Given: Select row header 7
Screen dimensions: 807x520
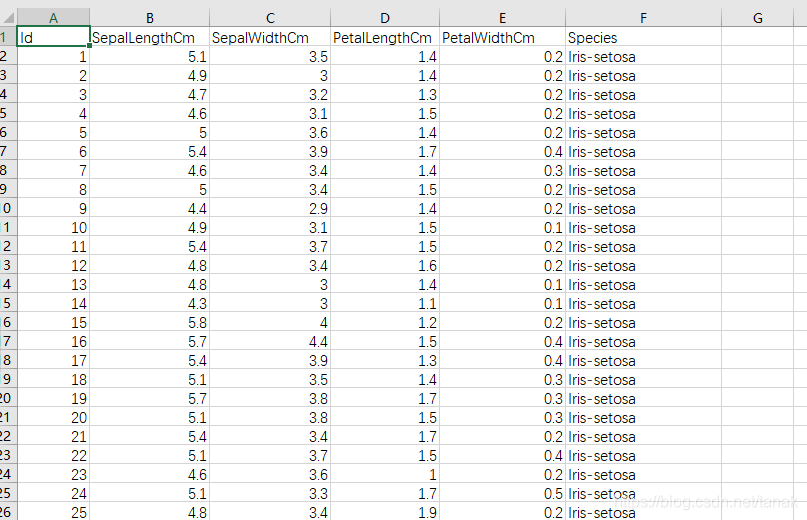Looking at the screenshot, I should [x=8, y=151].
